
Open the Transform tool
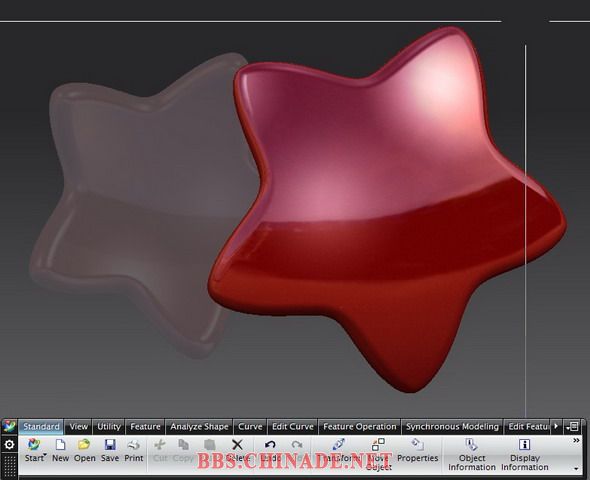338,444
